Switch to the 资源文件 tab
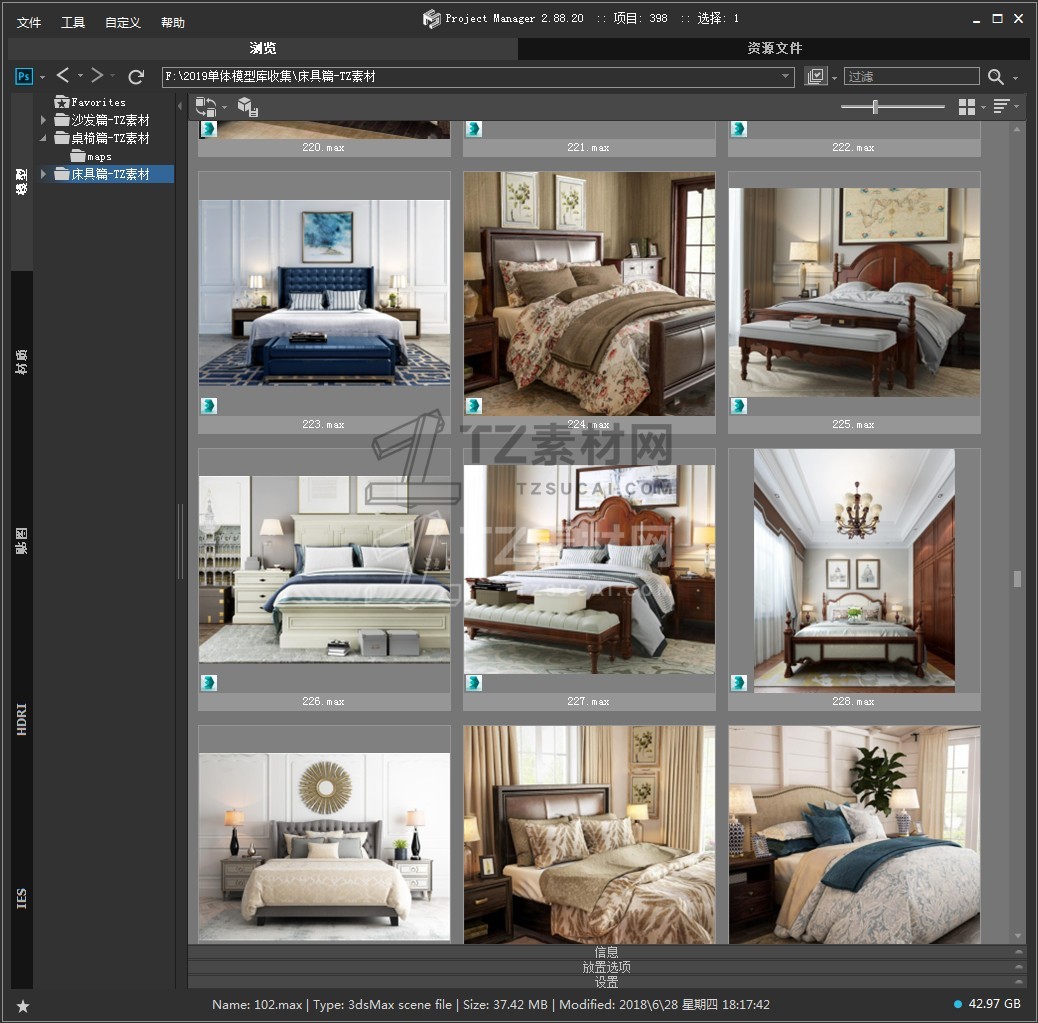The height and width of the screenshot is (1023, 1038). (774, 48)
